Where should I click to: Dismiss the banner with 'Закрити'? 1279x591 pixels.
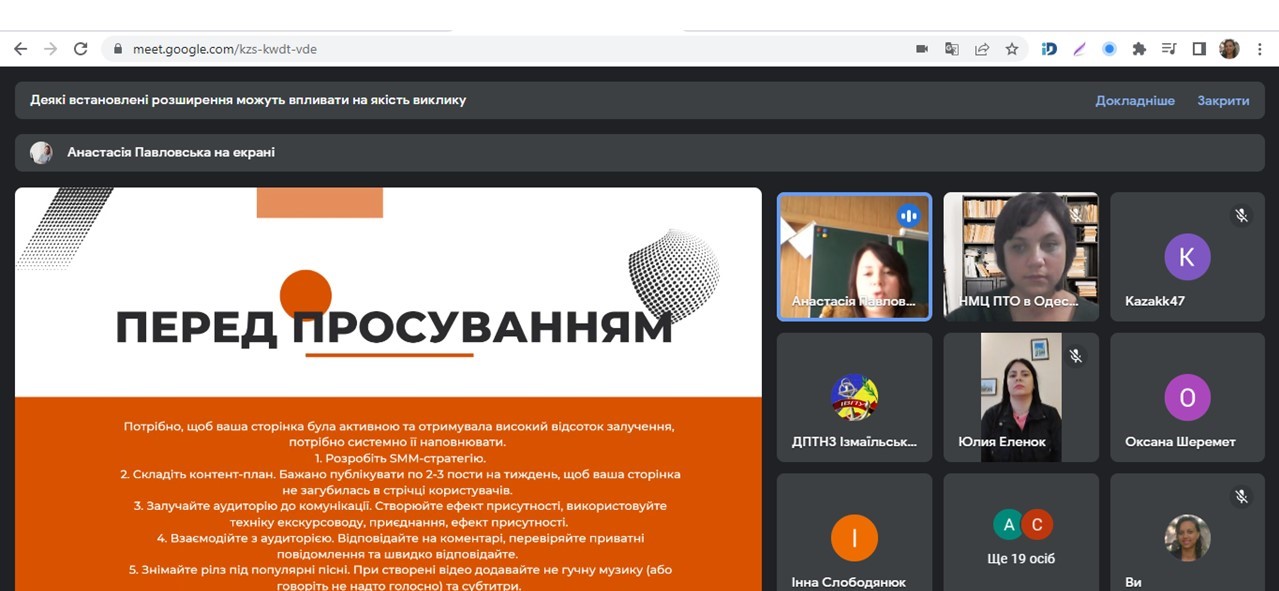(x=1223, y=101)
